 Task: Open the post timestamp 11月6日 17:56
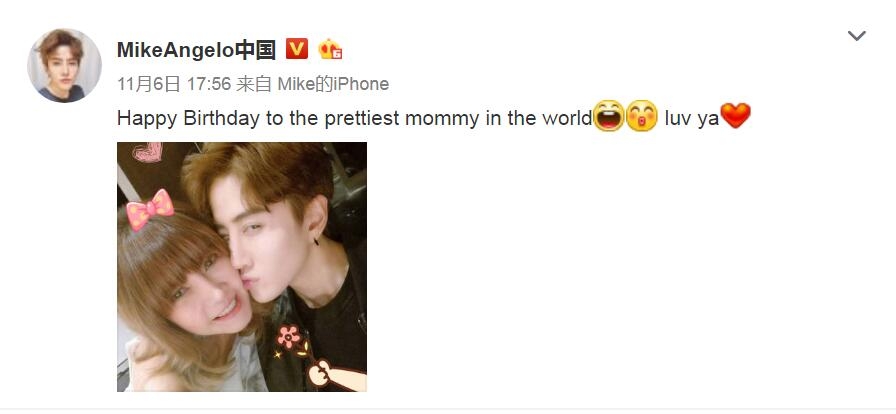174,84
